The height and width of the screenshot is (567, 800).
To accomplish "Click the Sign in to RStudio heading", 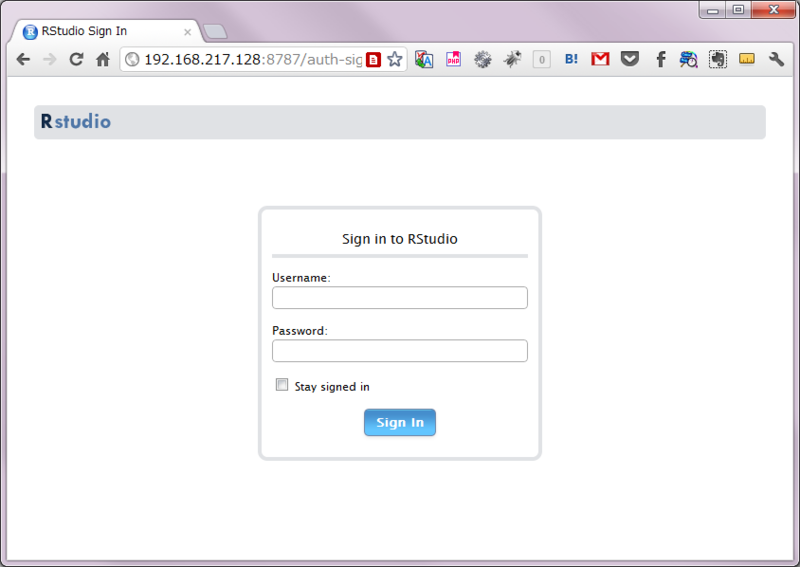I will (x=400, y=239).
